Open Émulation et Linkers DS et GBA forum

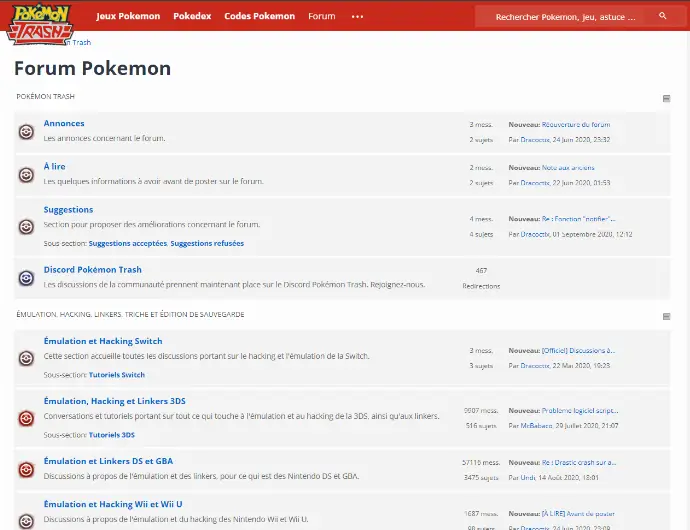[108, 461]
